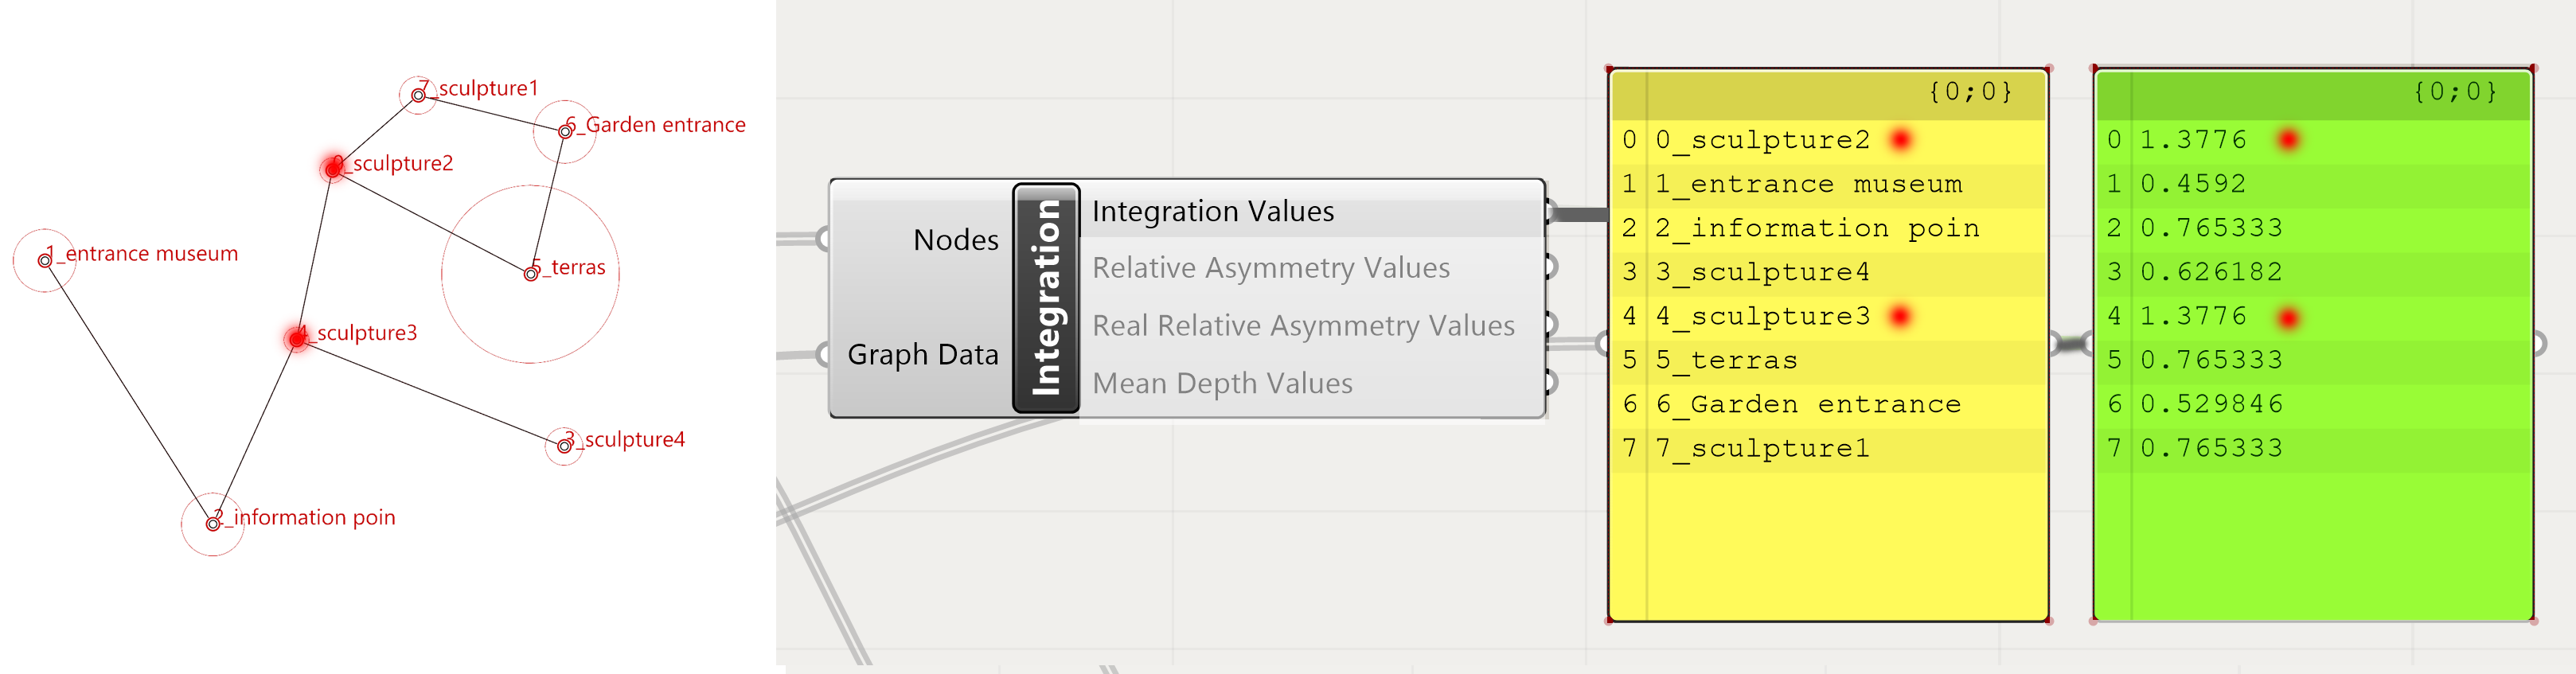Select the highlighted 4_sculpture3 graph node
The image size is (2576, 674).
297,339
